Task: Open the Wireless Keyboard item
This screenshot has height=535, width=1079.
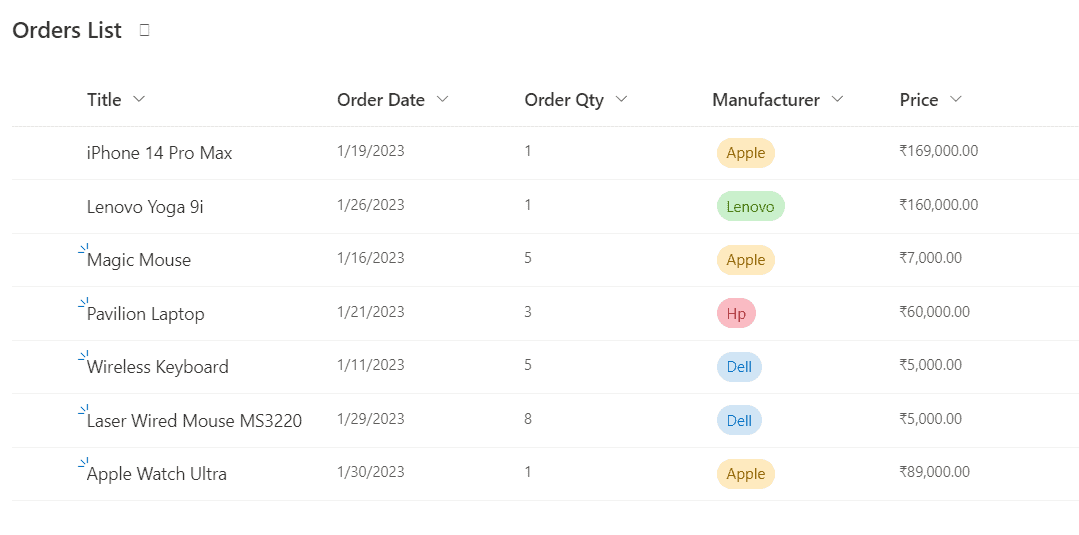Action: 158,367
